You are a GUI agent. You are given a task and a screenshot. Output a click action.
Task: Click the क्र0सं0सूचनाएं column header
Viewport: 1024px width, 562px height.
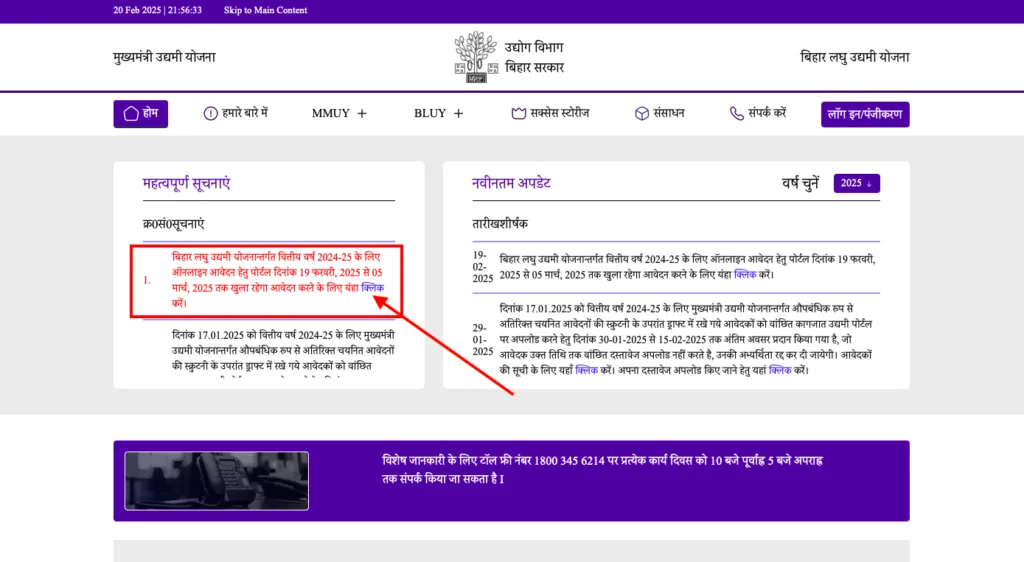pyautogui.click(x=174, y=224)
